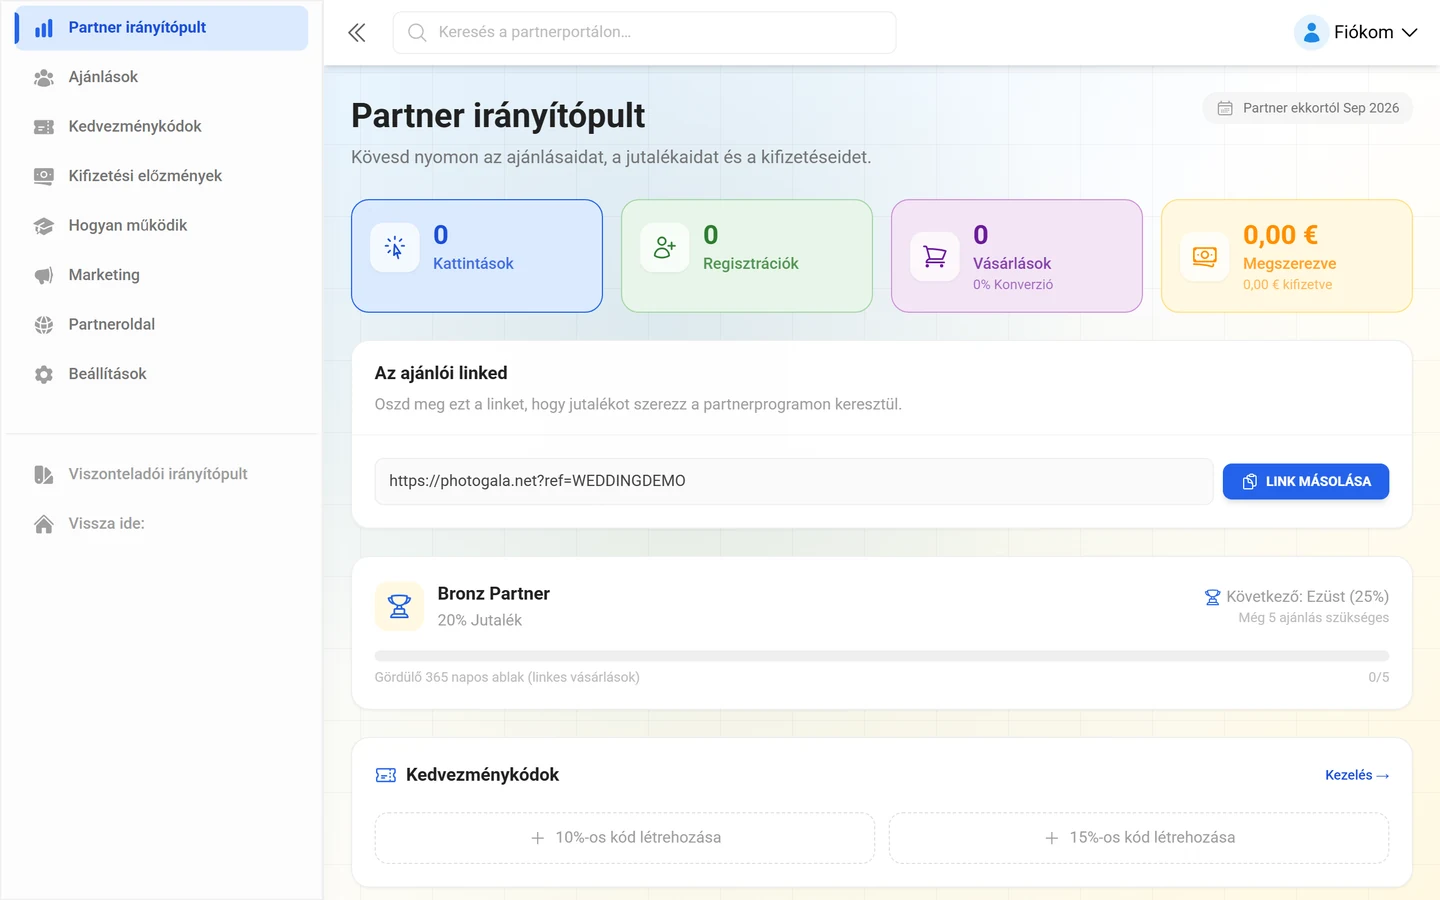Follow the Kezelés link in Kedvezménykódok
The image size is (1440, 900).
point(1357,775)
